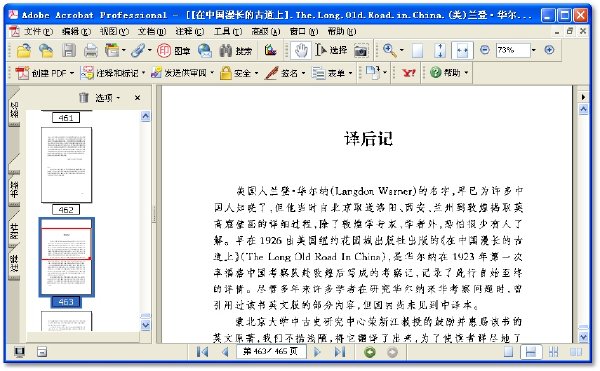The width and height of the screenshot is (600, 371).
Task: Click thumbnail panel scroll up arrow
Action: (145, 116)
